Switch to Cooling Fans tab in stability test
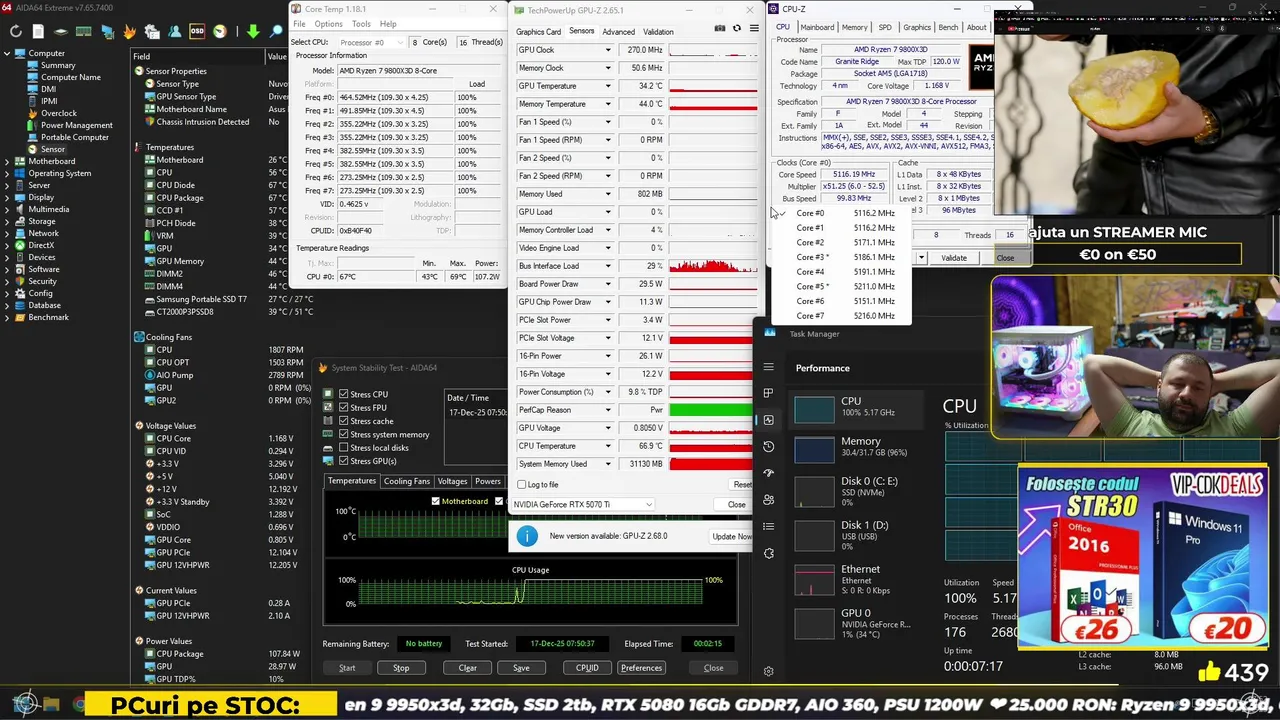The height and width of the screenshot is (720, 1280). coord(407,481)
